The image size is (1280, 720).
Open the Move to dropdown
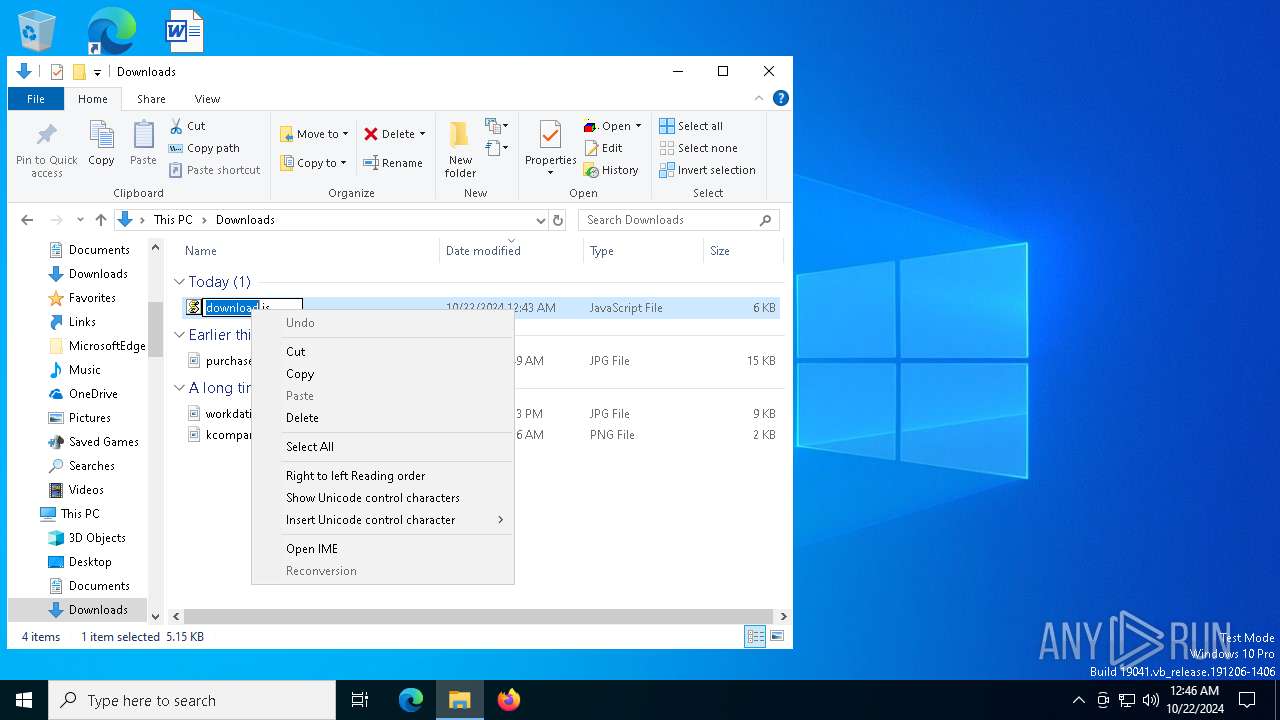pos(314,134)
